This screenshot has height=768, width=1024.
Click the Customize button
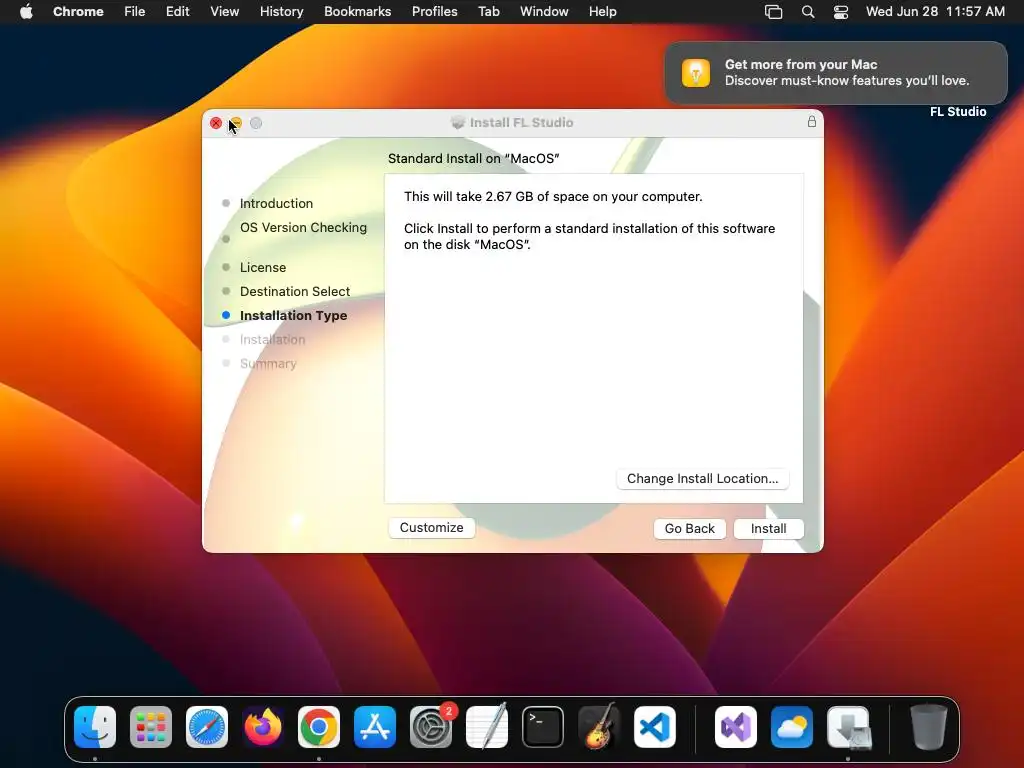pos(432,528)
